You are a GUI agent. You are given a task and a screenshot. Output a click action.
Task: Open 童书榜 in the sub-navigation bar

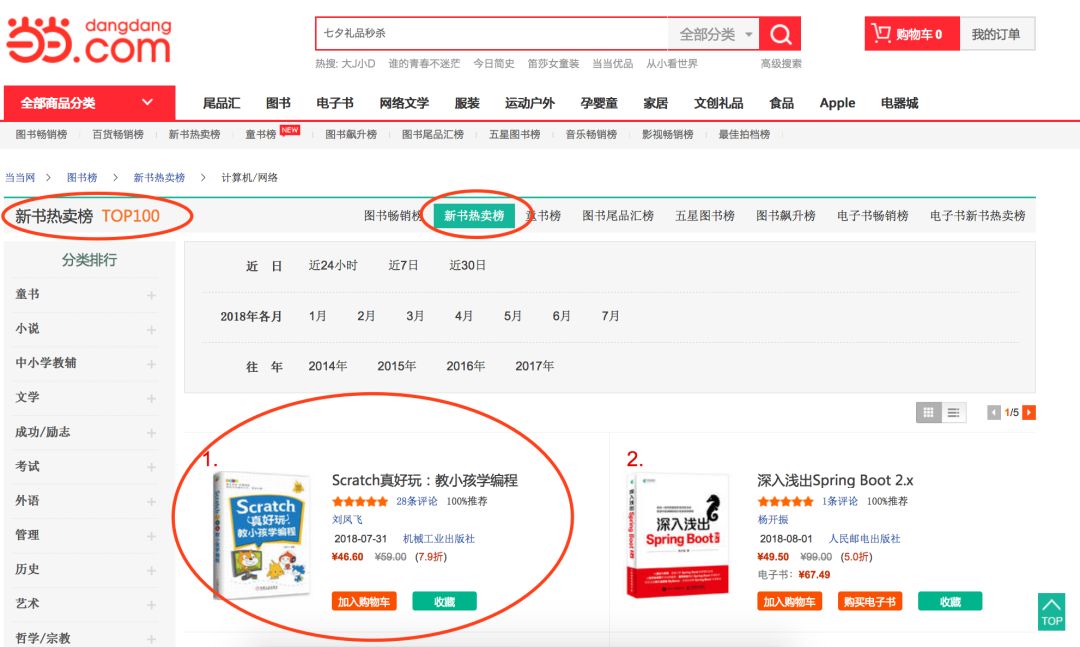261,134
